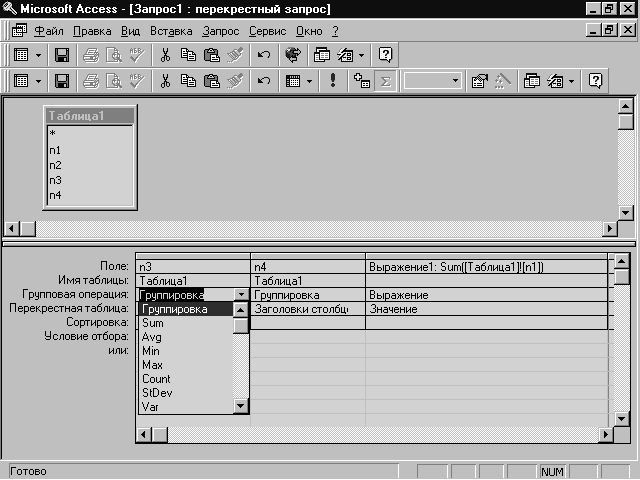Click Help question icon in second toolbar
The height and width of the screenshot is (480, 640).
596,81
